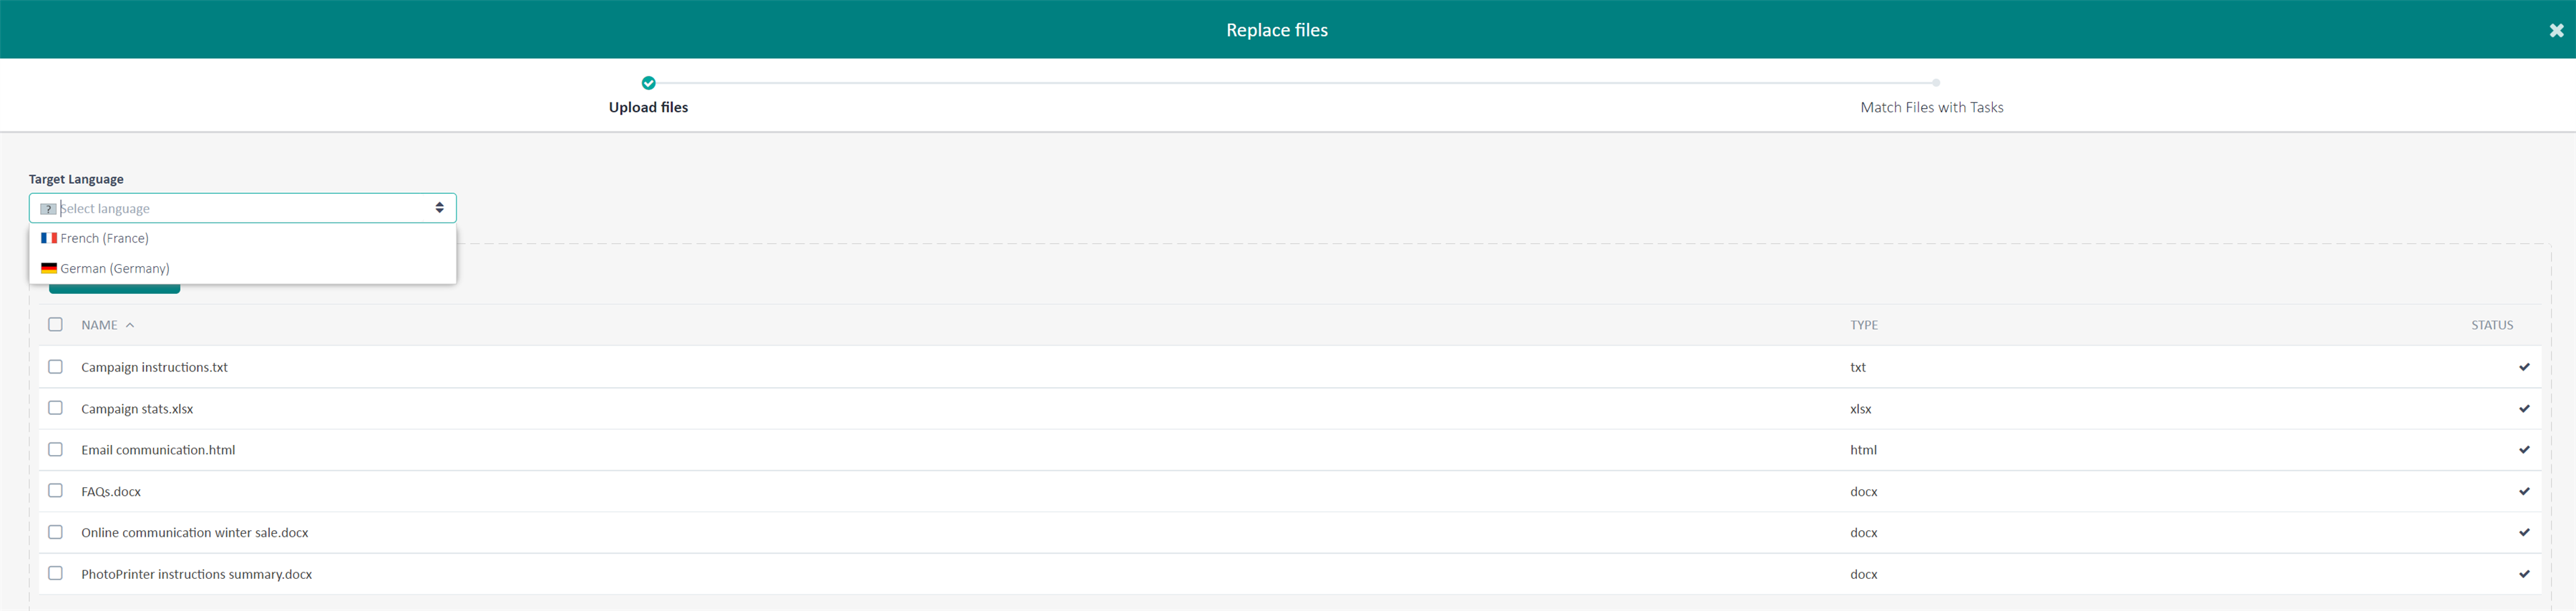Click the German flag icon

(x=48, y=268)
